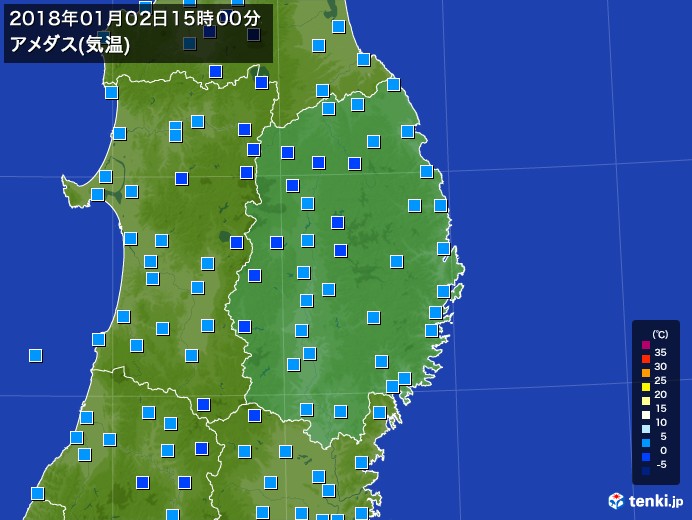This screenshot has width=692, height=520.
Task: Click the legend value 15
Action: [x=661, y=408]
